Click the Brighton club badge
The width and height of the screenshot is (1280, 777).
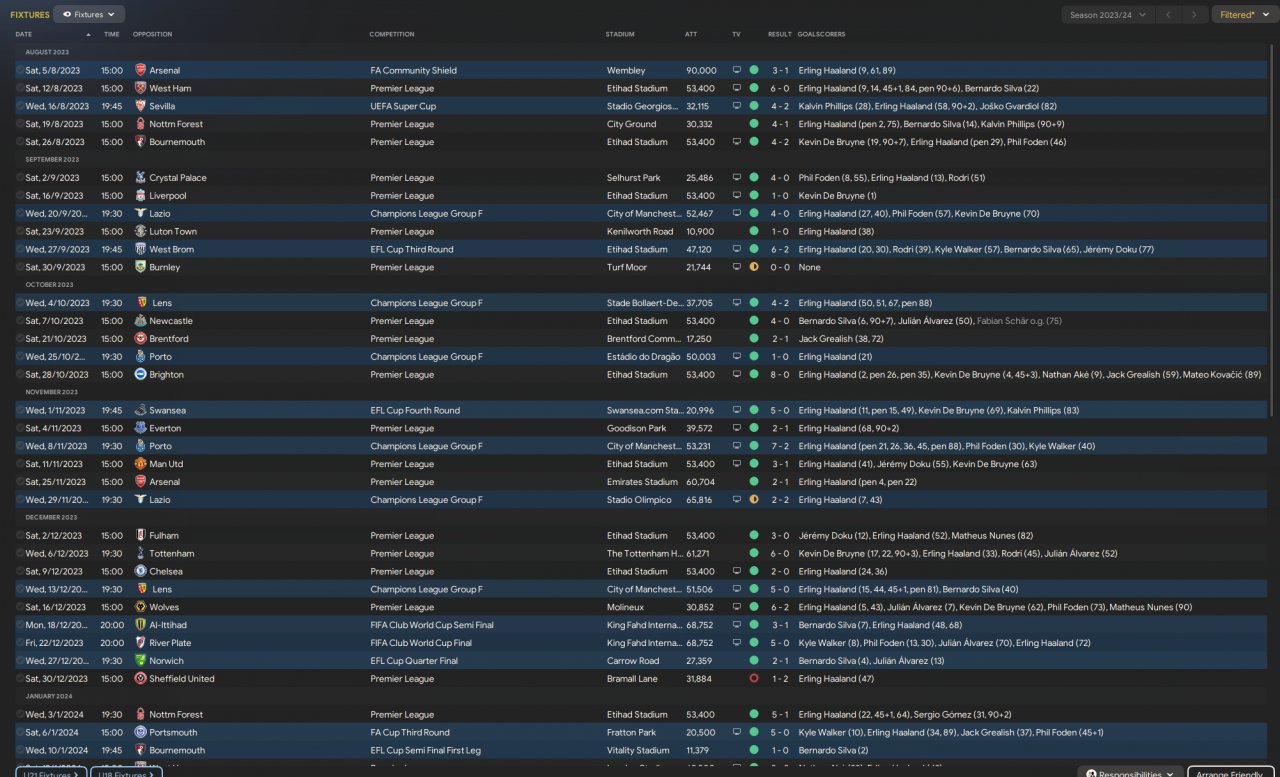(140, 375)
